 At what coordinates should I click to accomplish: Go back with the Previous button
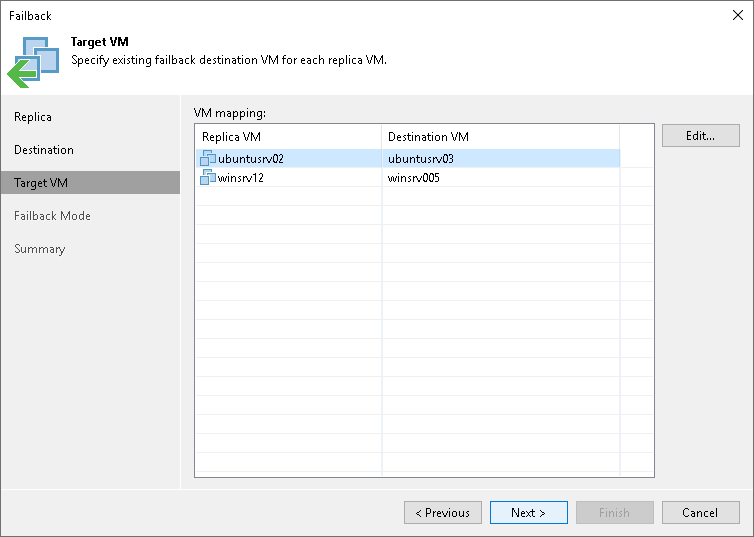coord(443,513)
